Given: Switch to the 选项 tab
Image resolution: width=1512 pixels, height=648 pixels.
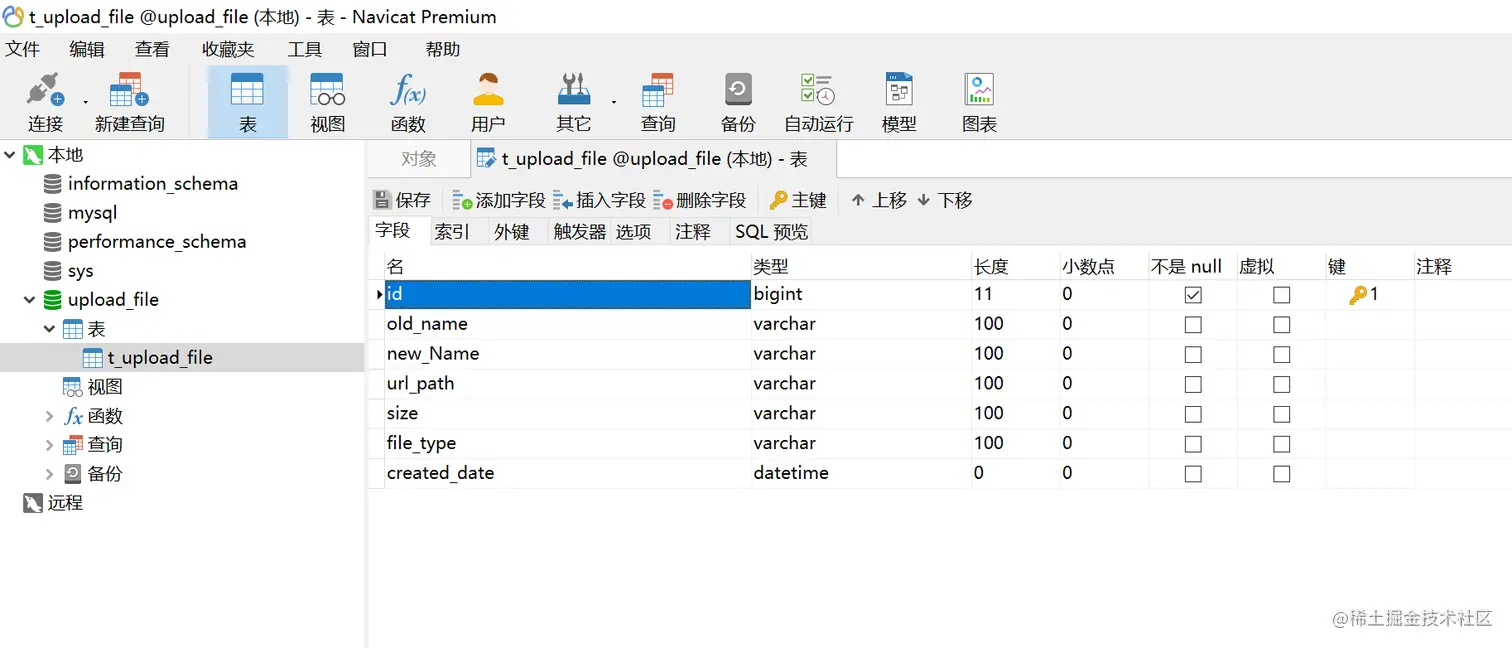Looking at the screenshot, I should click(633, 231).
